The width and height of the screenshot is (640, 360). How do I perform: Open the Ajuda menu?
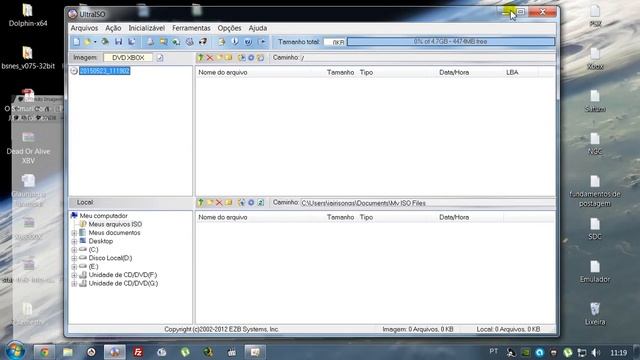click(x=258, y=28)
